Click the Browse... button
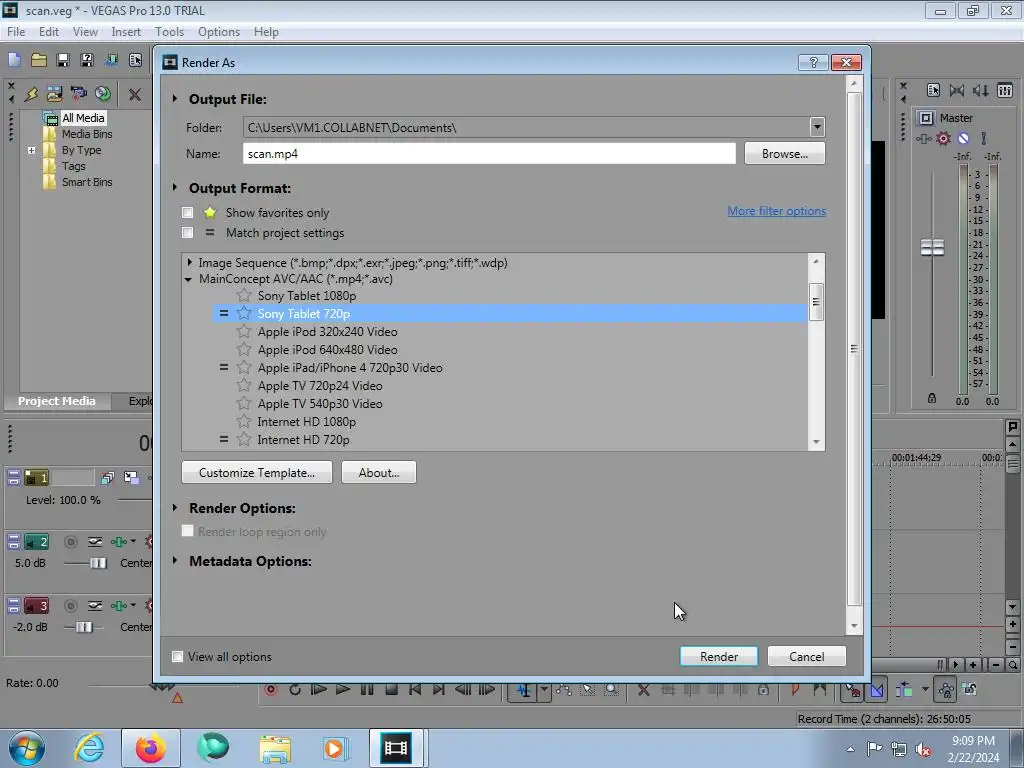The width and height of the screenshot is (1024, 768). [x=784, y=153]
